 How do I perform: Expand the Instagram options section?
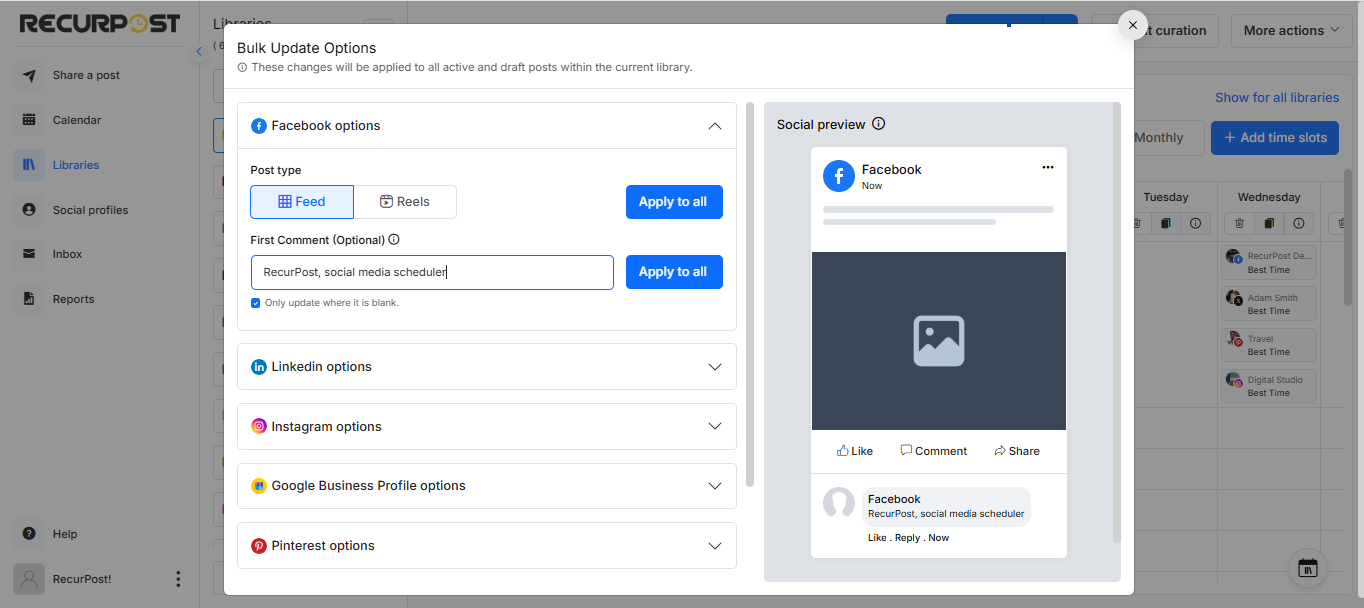(487, 427)
